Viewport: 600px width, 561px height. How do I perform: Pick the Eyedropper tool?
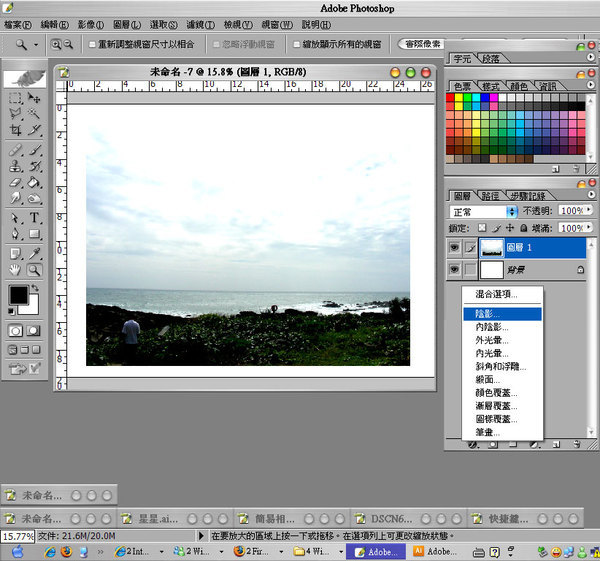tap(35, 252)
